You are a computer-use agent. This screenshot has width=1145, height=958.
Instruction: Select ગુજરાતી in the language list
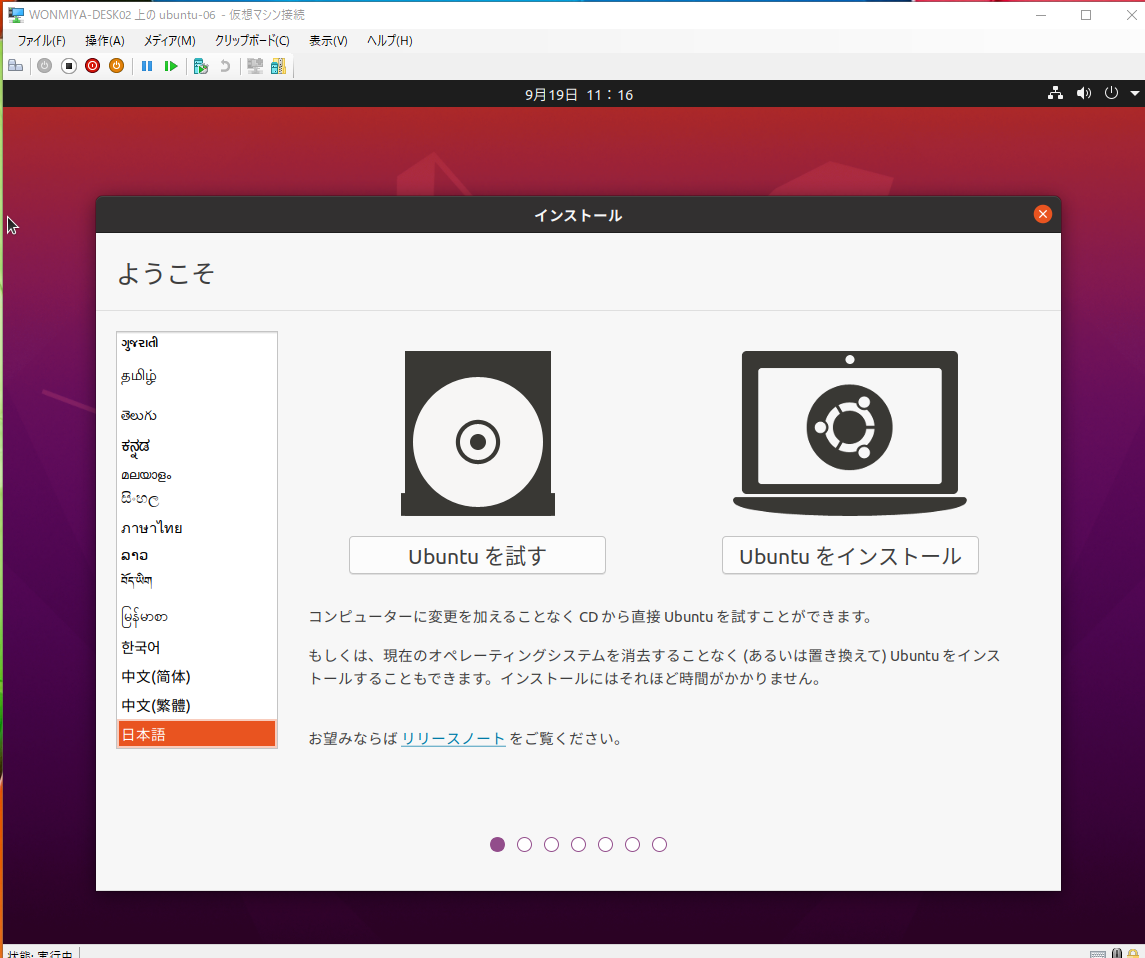(x=196, y=343)
